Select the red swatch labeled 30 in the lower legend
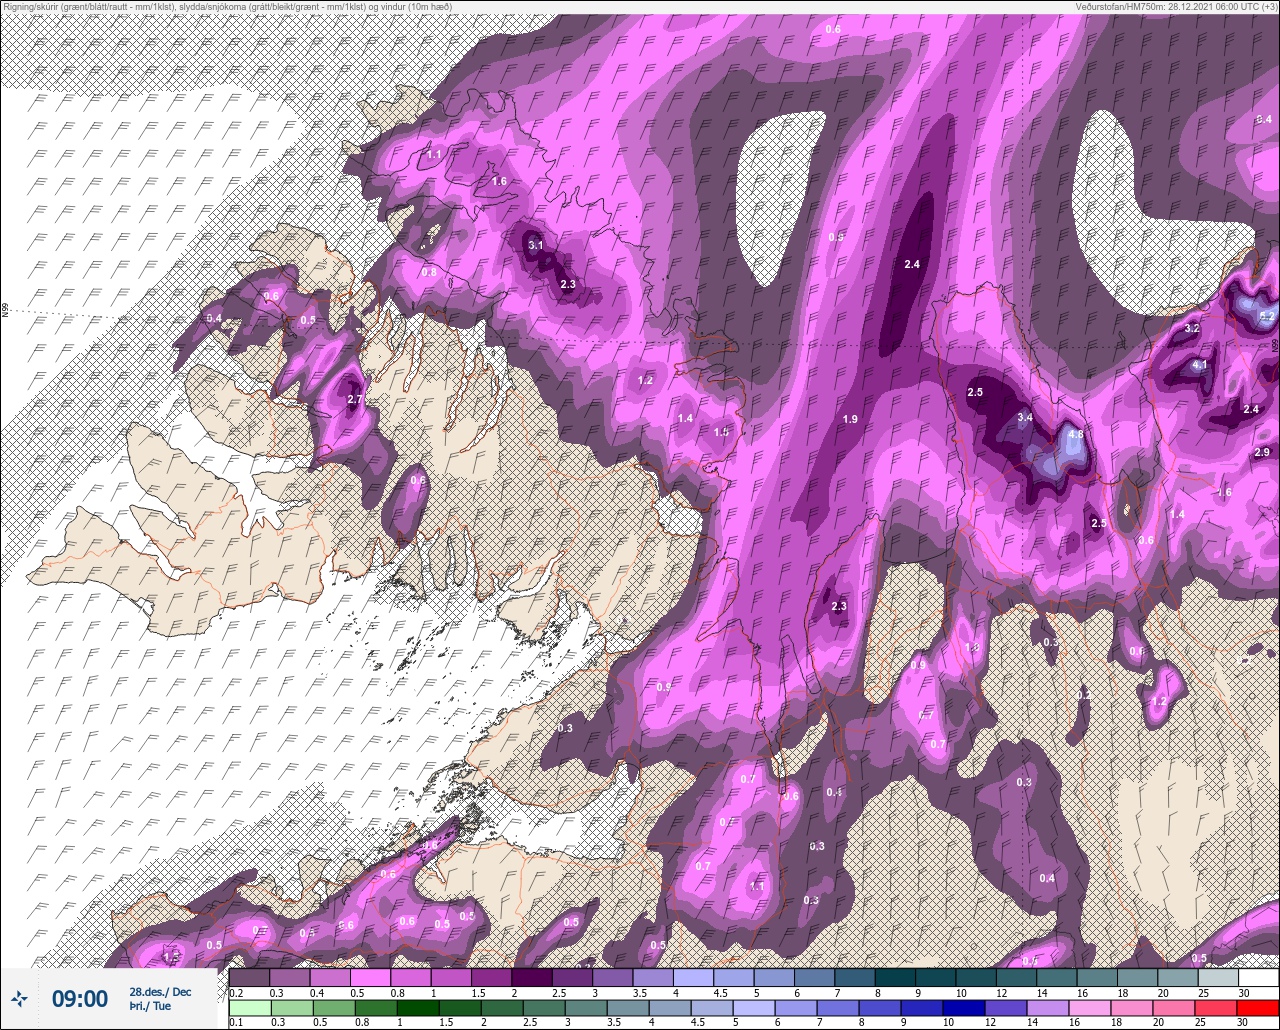This screenshot has height=1030, width=1280. (1258, 1007)
